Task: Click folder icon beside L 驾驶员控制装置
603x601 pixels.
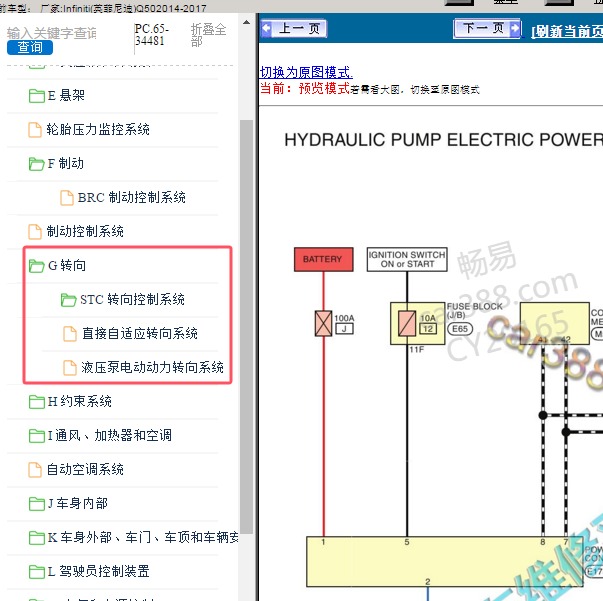Action: [x=37, y=572]
